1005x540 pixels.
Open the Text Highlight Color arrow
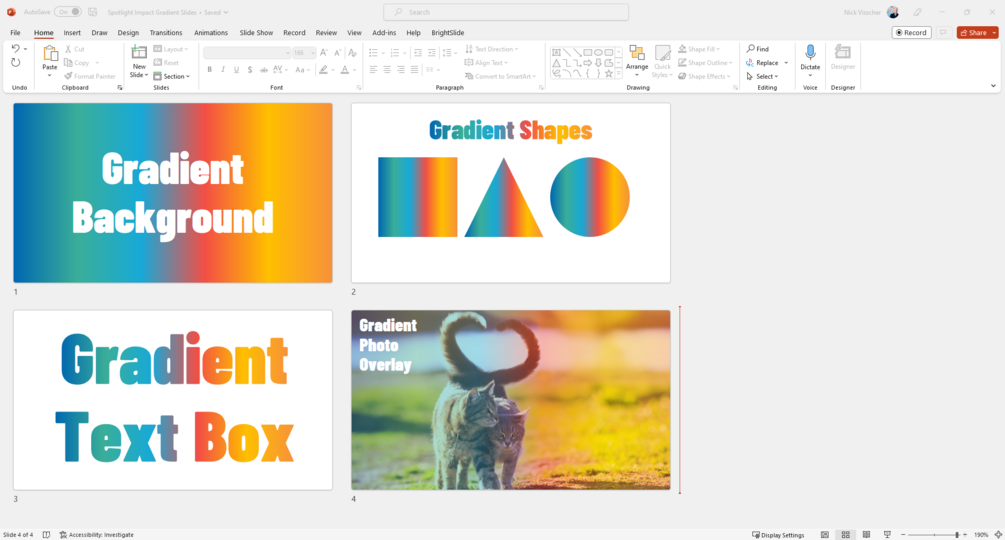(333, 70)
